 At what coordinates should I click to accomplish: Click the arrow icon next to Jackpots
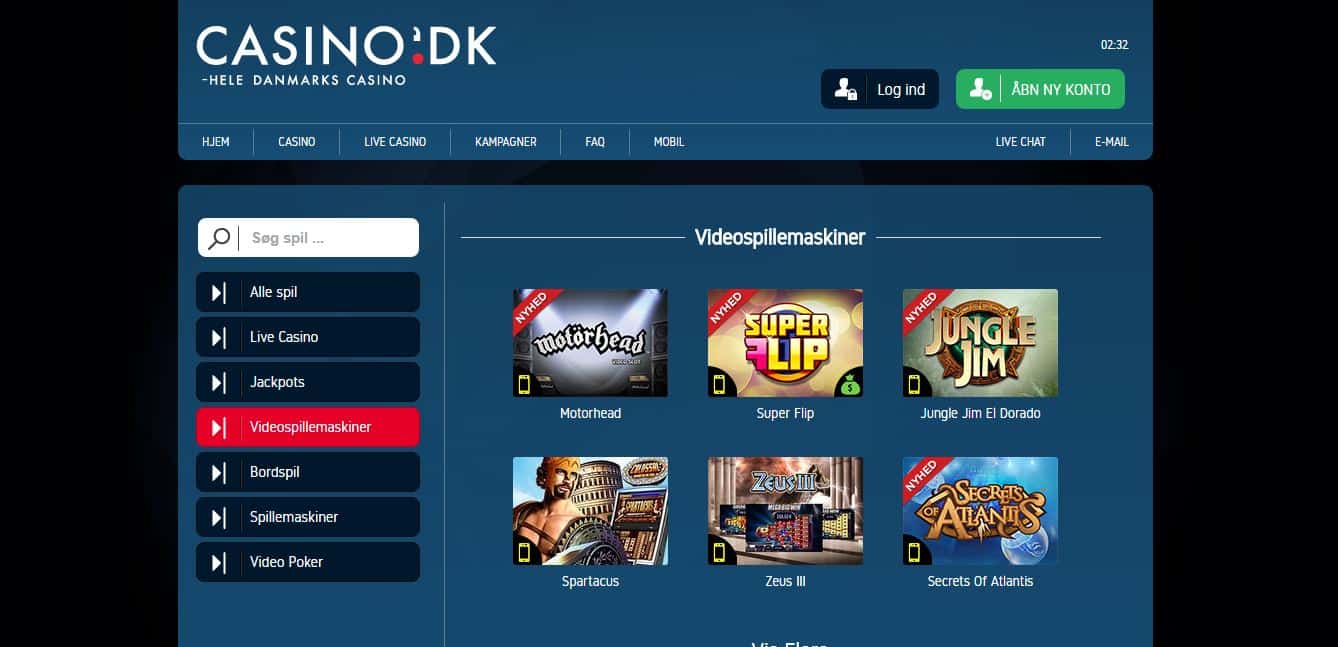[x=219, y=382]
